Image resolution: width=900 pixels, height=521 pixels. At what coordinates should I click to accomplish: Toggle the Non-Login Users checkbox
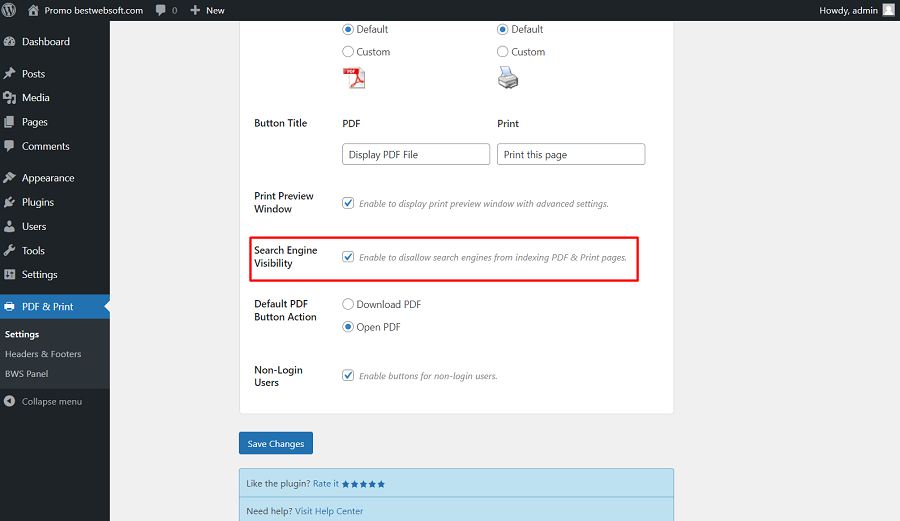point(348,375)
